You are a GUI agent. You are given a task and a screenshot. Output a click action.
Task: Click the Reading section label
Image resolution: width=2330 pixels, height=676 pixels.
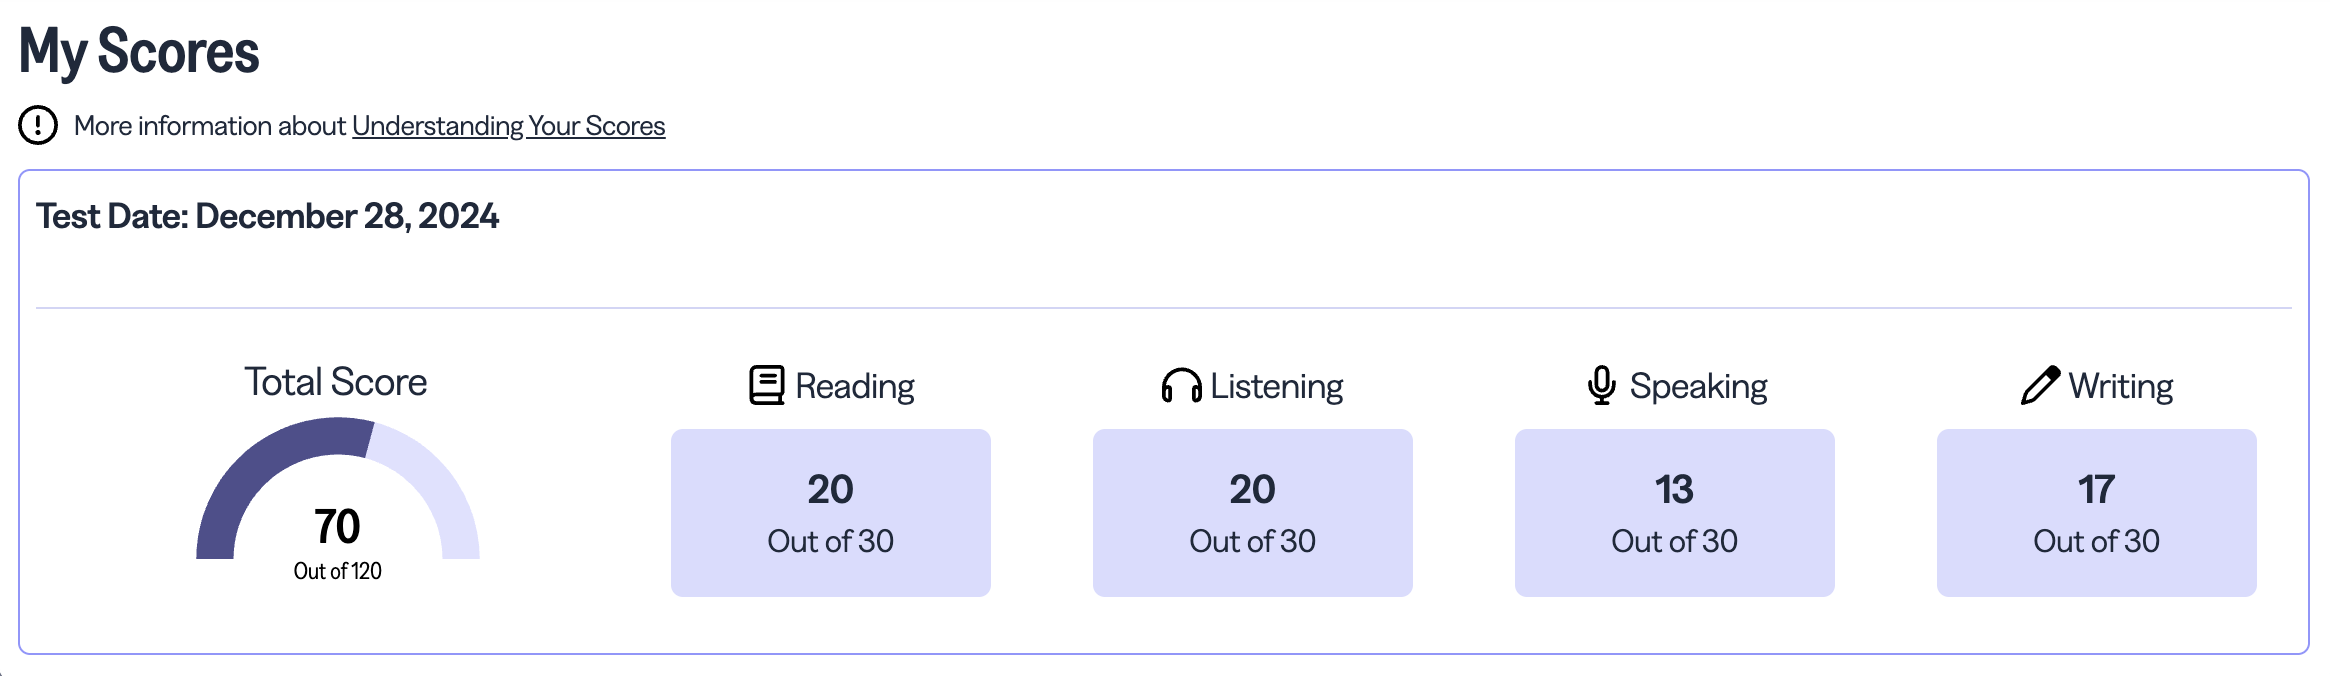(x=855, y=387)
